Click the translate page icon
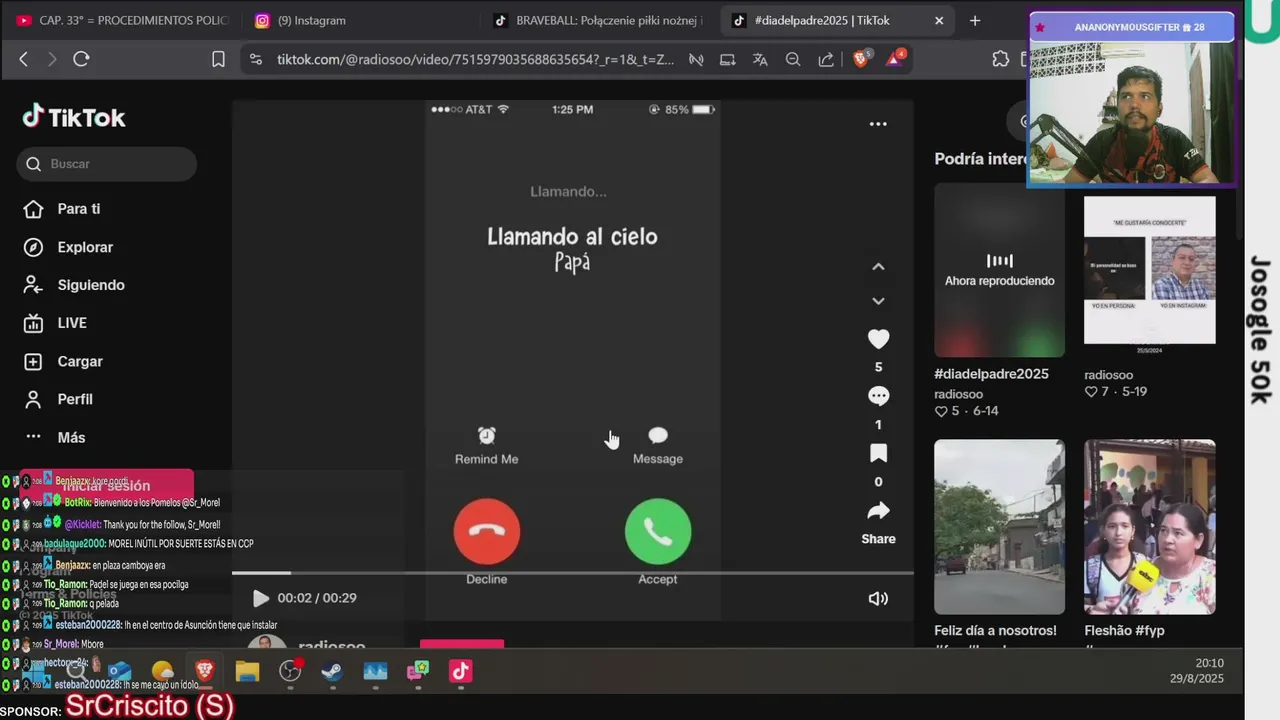 pos(760,59)
